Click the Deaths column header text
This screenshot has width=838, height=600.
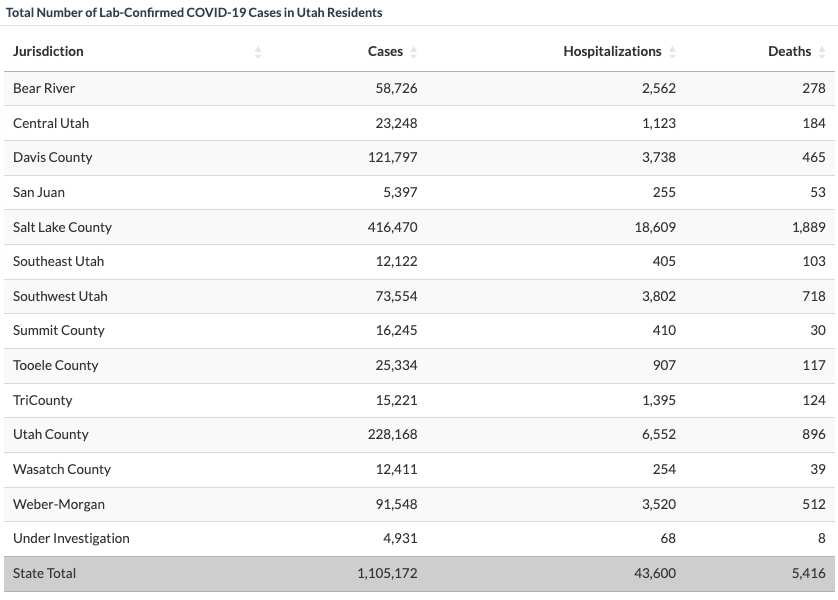(789, 51)
